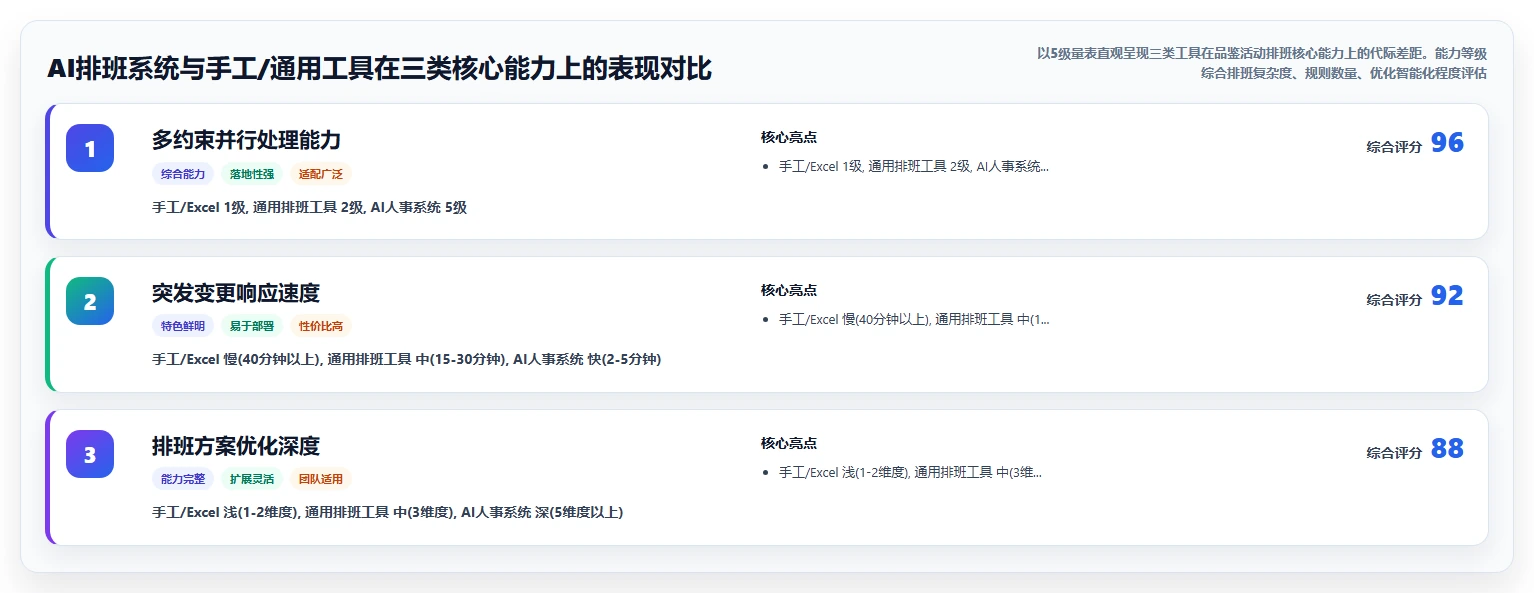The height and width of the screenshot is (593, 1534).
Task: Click the score value 88
Action: coord(1447,449)
